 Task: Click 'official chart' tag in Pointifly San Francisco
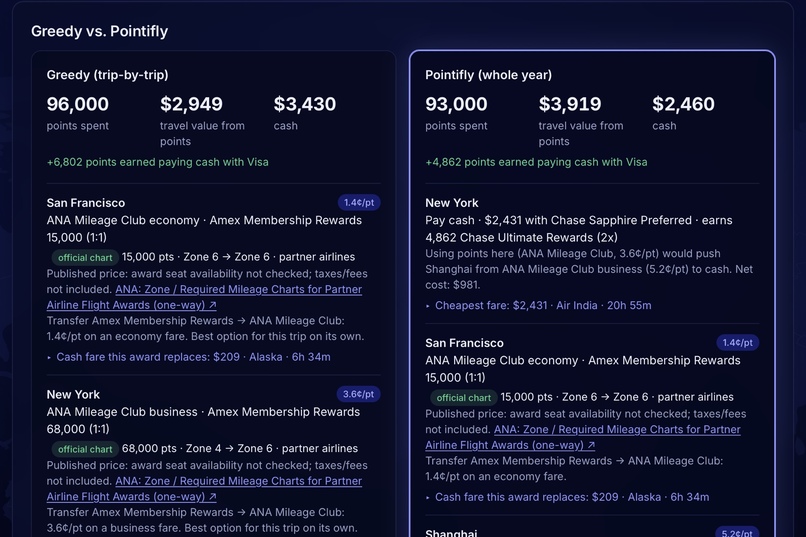coord(464,398)
